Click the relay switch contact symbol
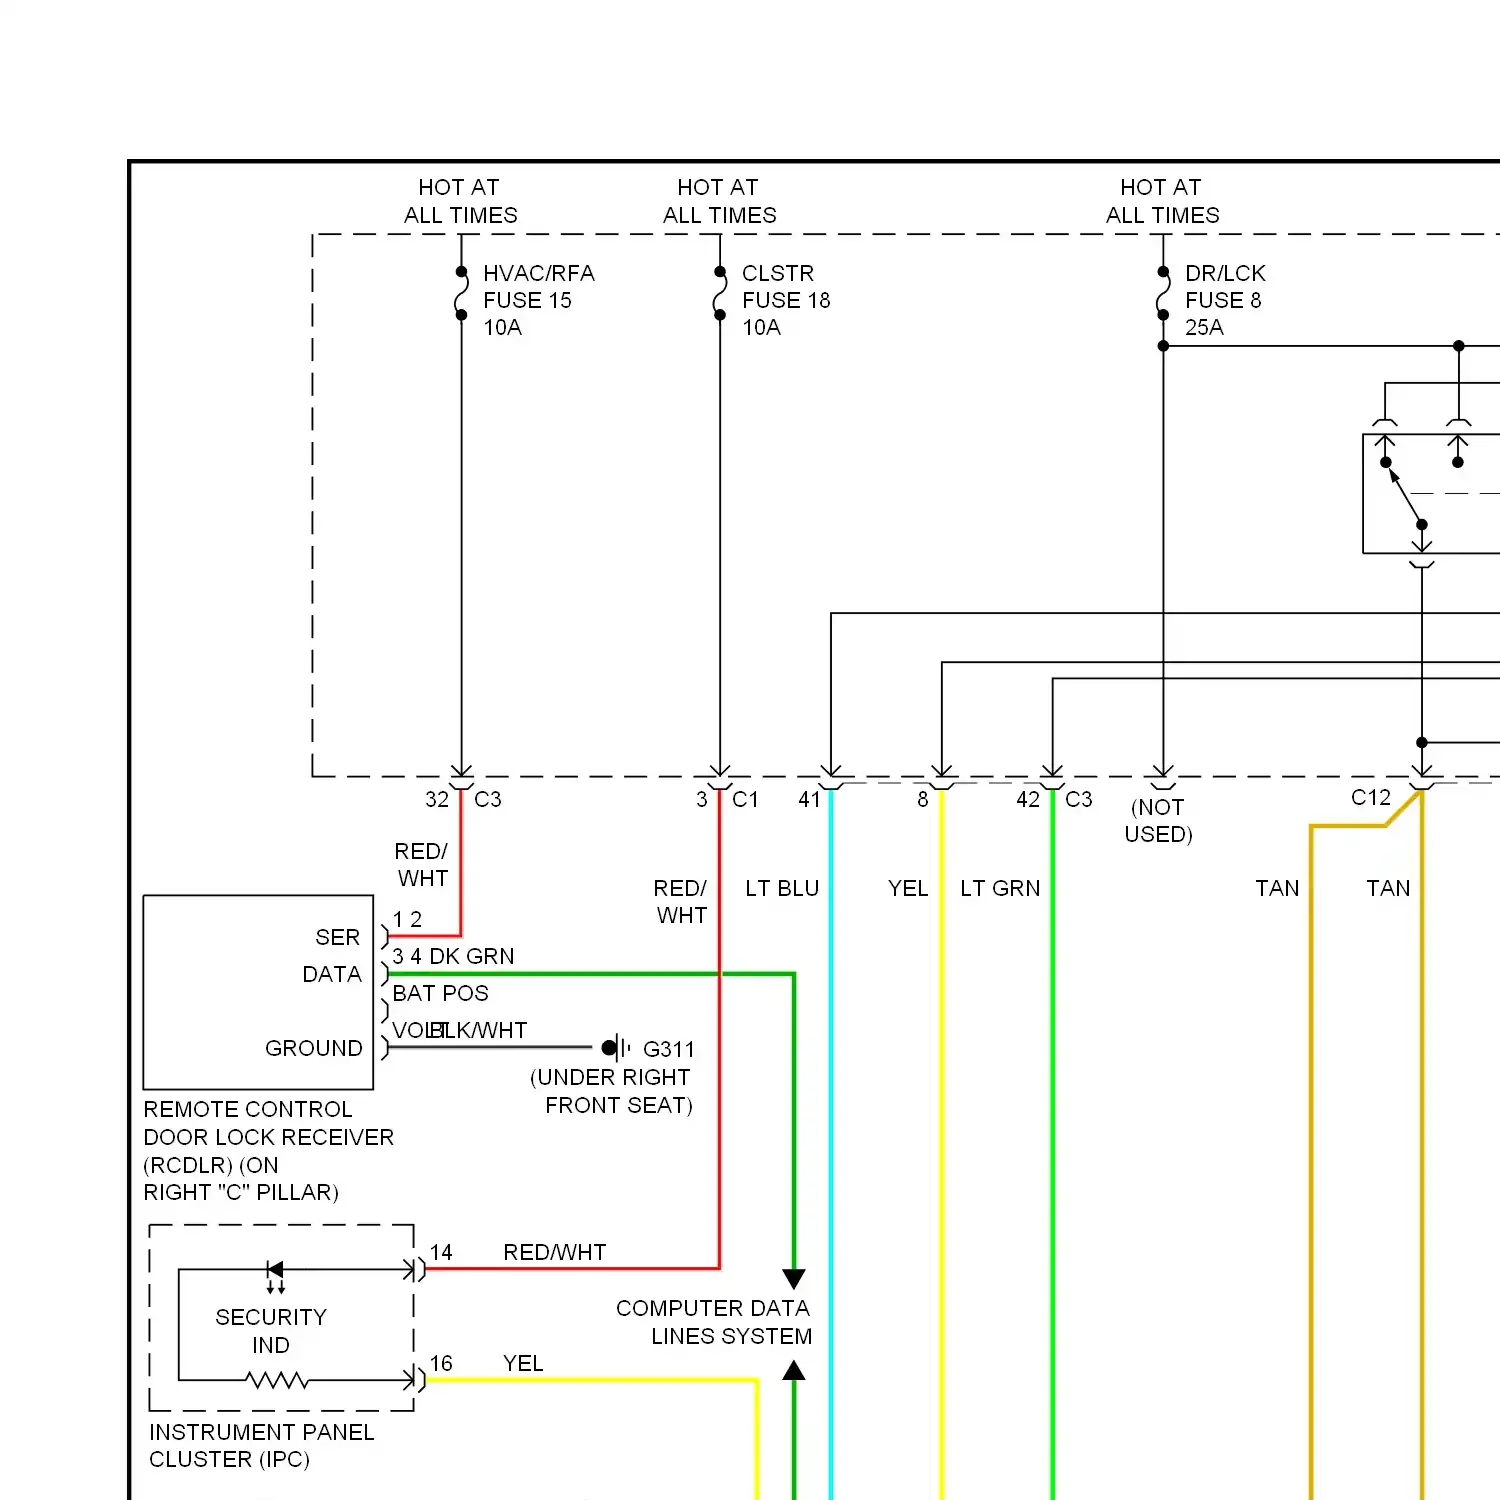The height and width of the screenshot is (1500, 1500). (1404, 493)
